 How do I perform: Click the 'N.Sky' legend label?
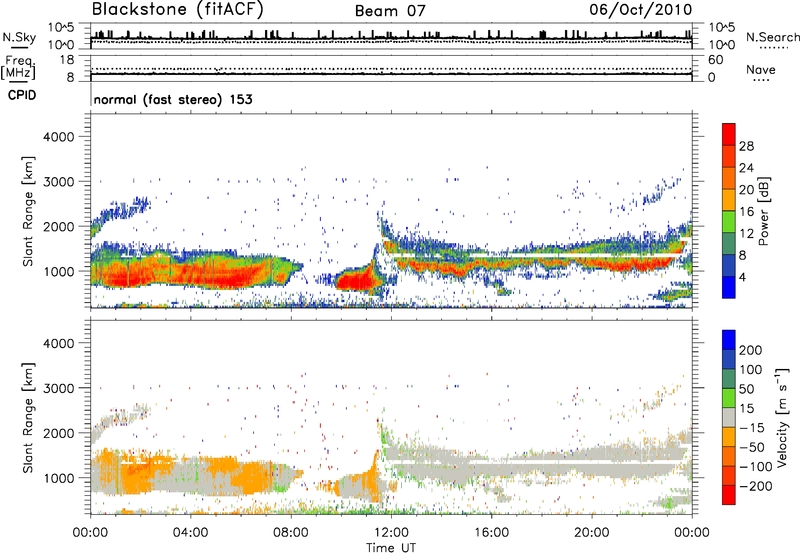19,37
